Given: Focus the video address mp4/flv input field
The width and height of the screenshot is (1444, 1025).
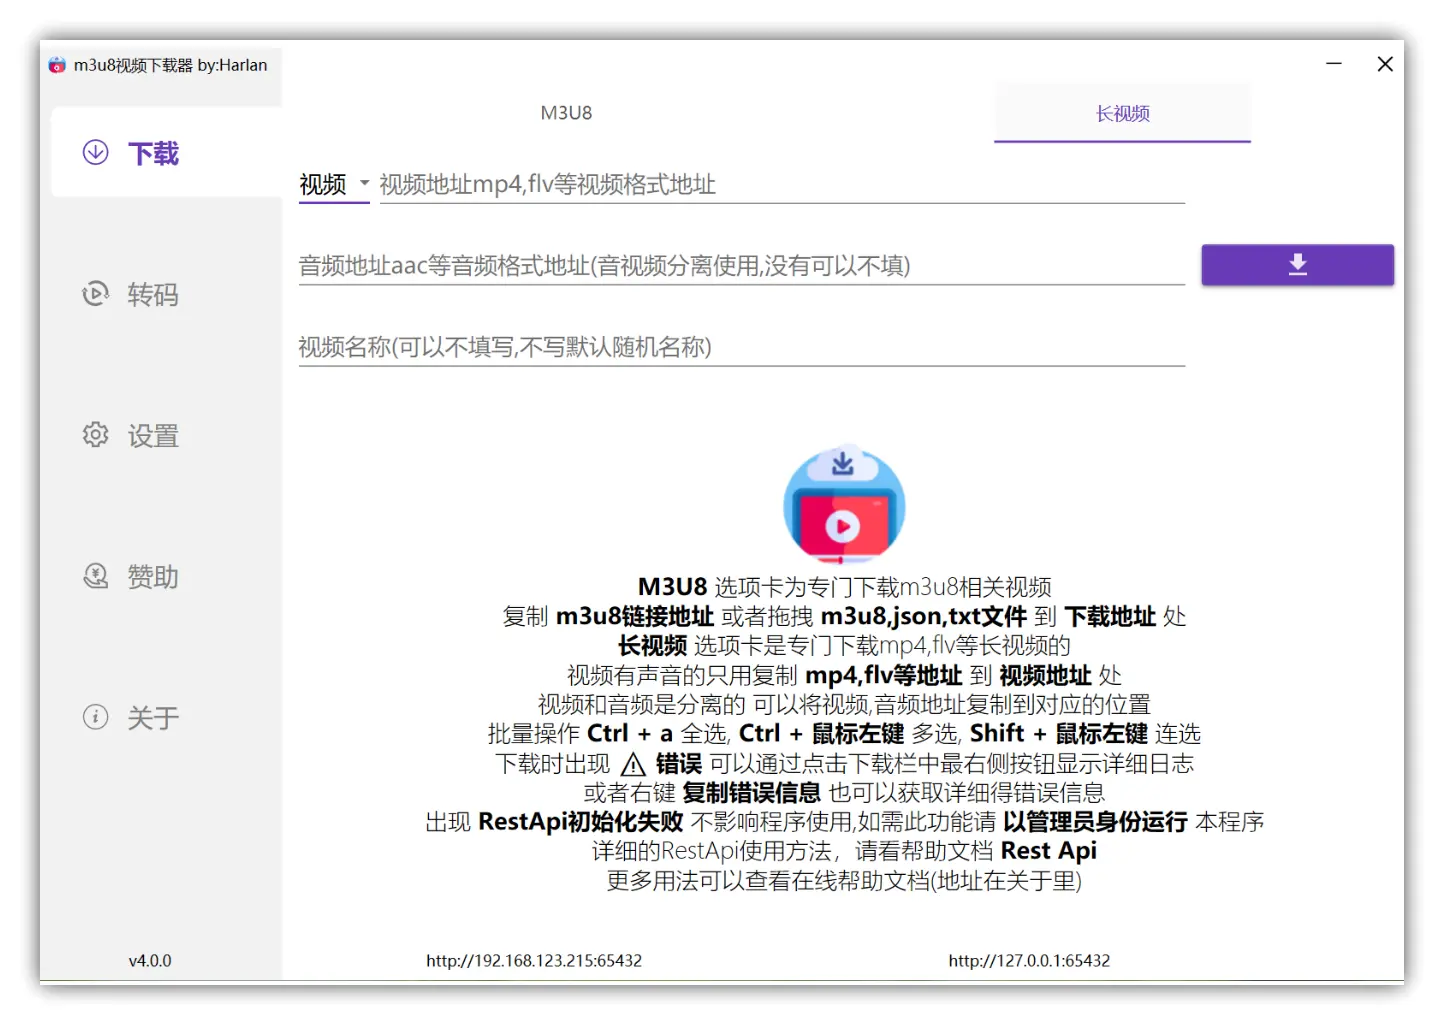Looking at the screenshot, I should [x=781, y=184].
